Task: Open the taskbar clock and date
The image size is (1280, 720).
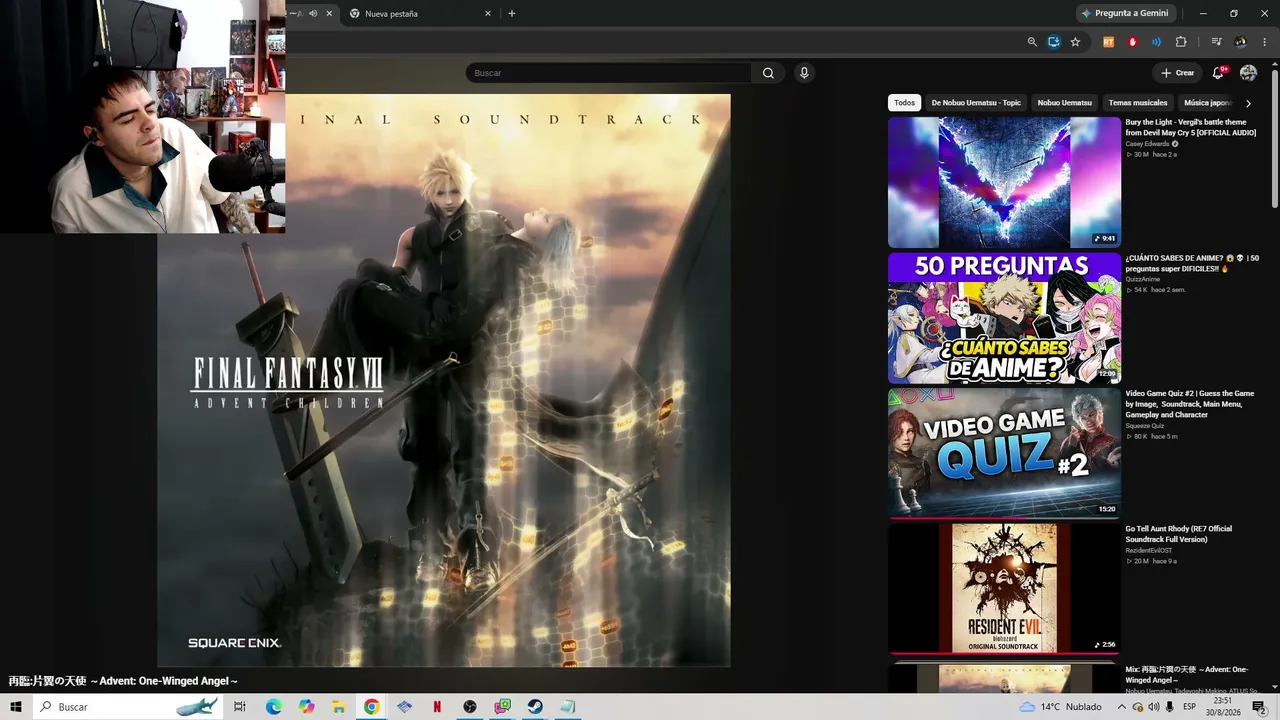Action: [1223, 707]
